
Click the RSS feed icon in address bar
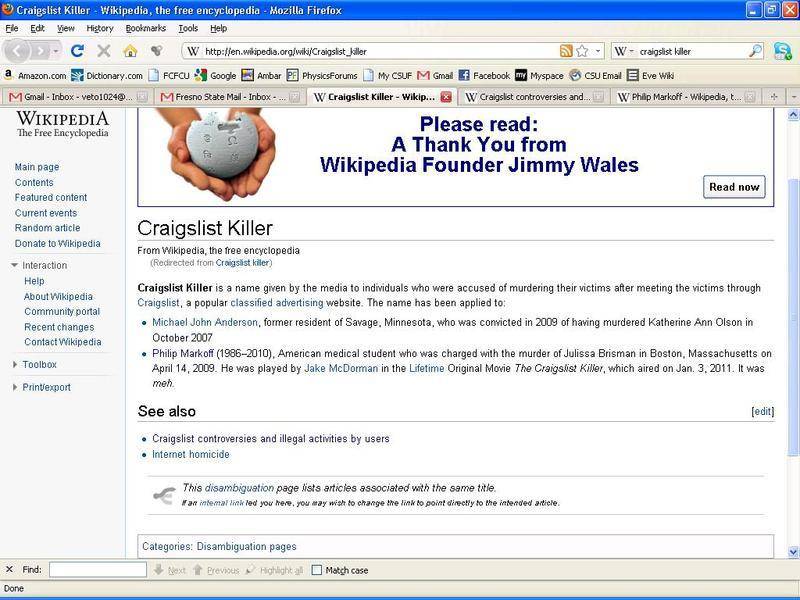(566, 51)
